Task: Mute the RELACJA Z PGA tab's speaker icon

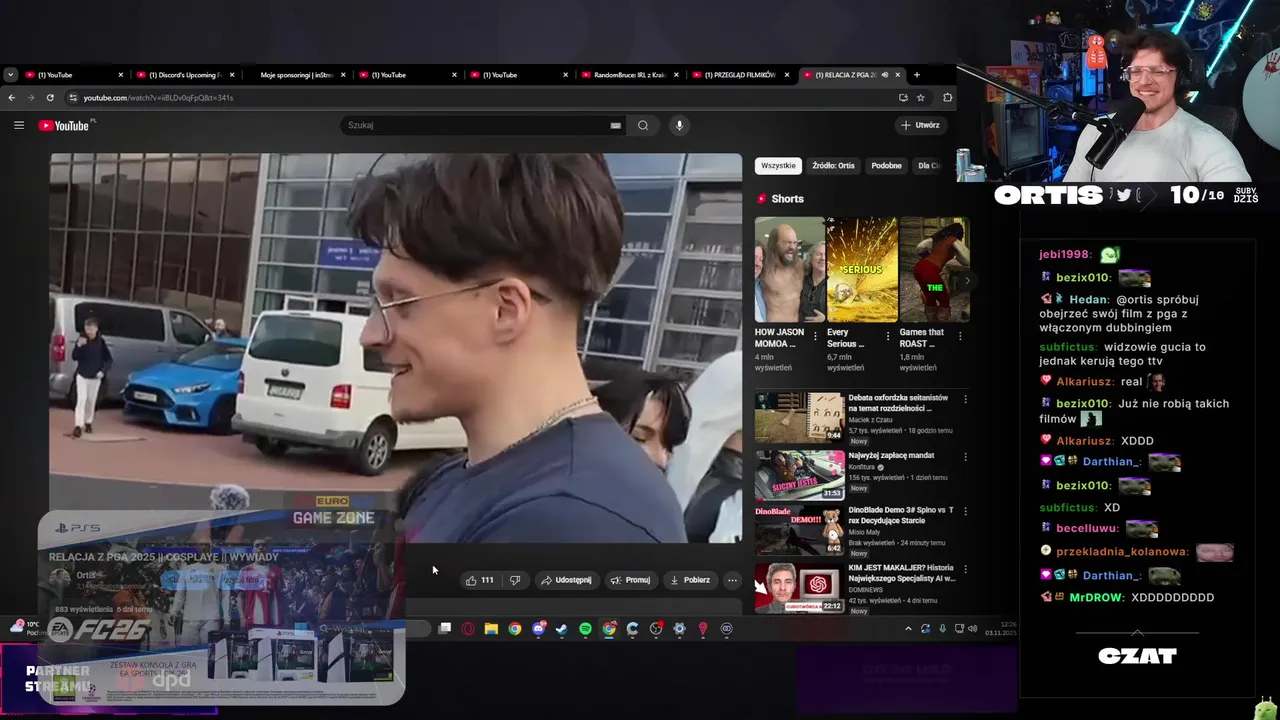Action: [x=884, y=75]
